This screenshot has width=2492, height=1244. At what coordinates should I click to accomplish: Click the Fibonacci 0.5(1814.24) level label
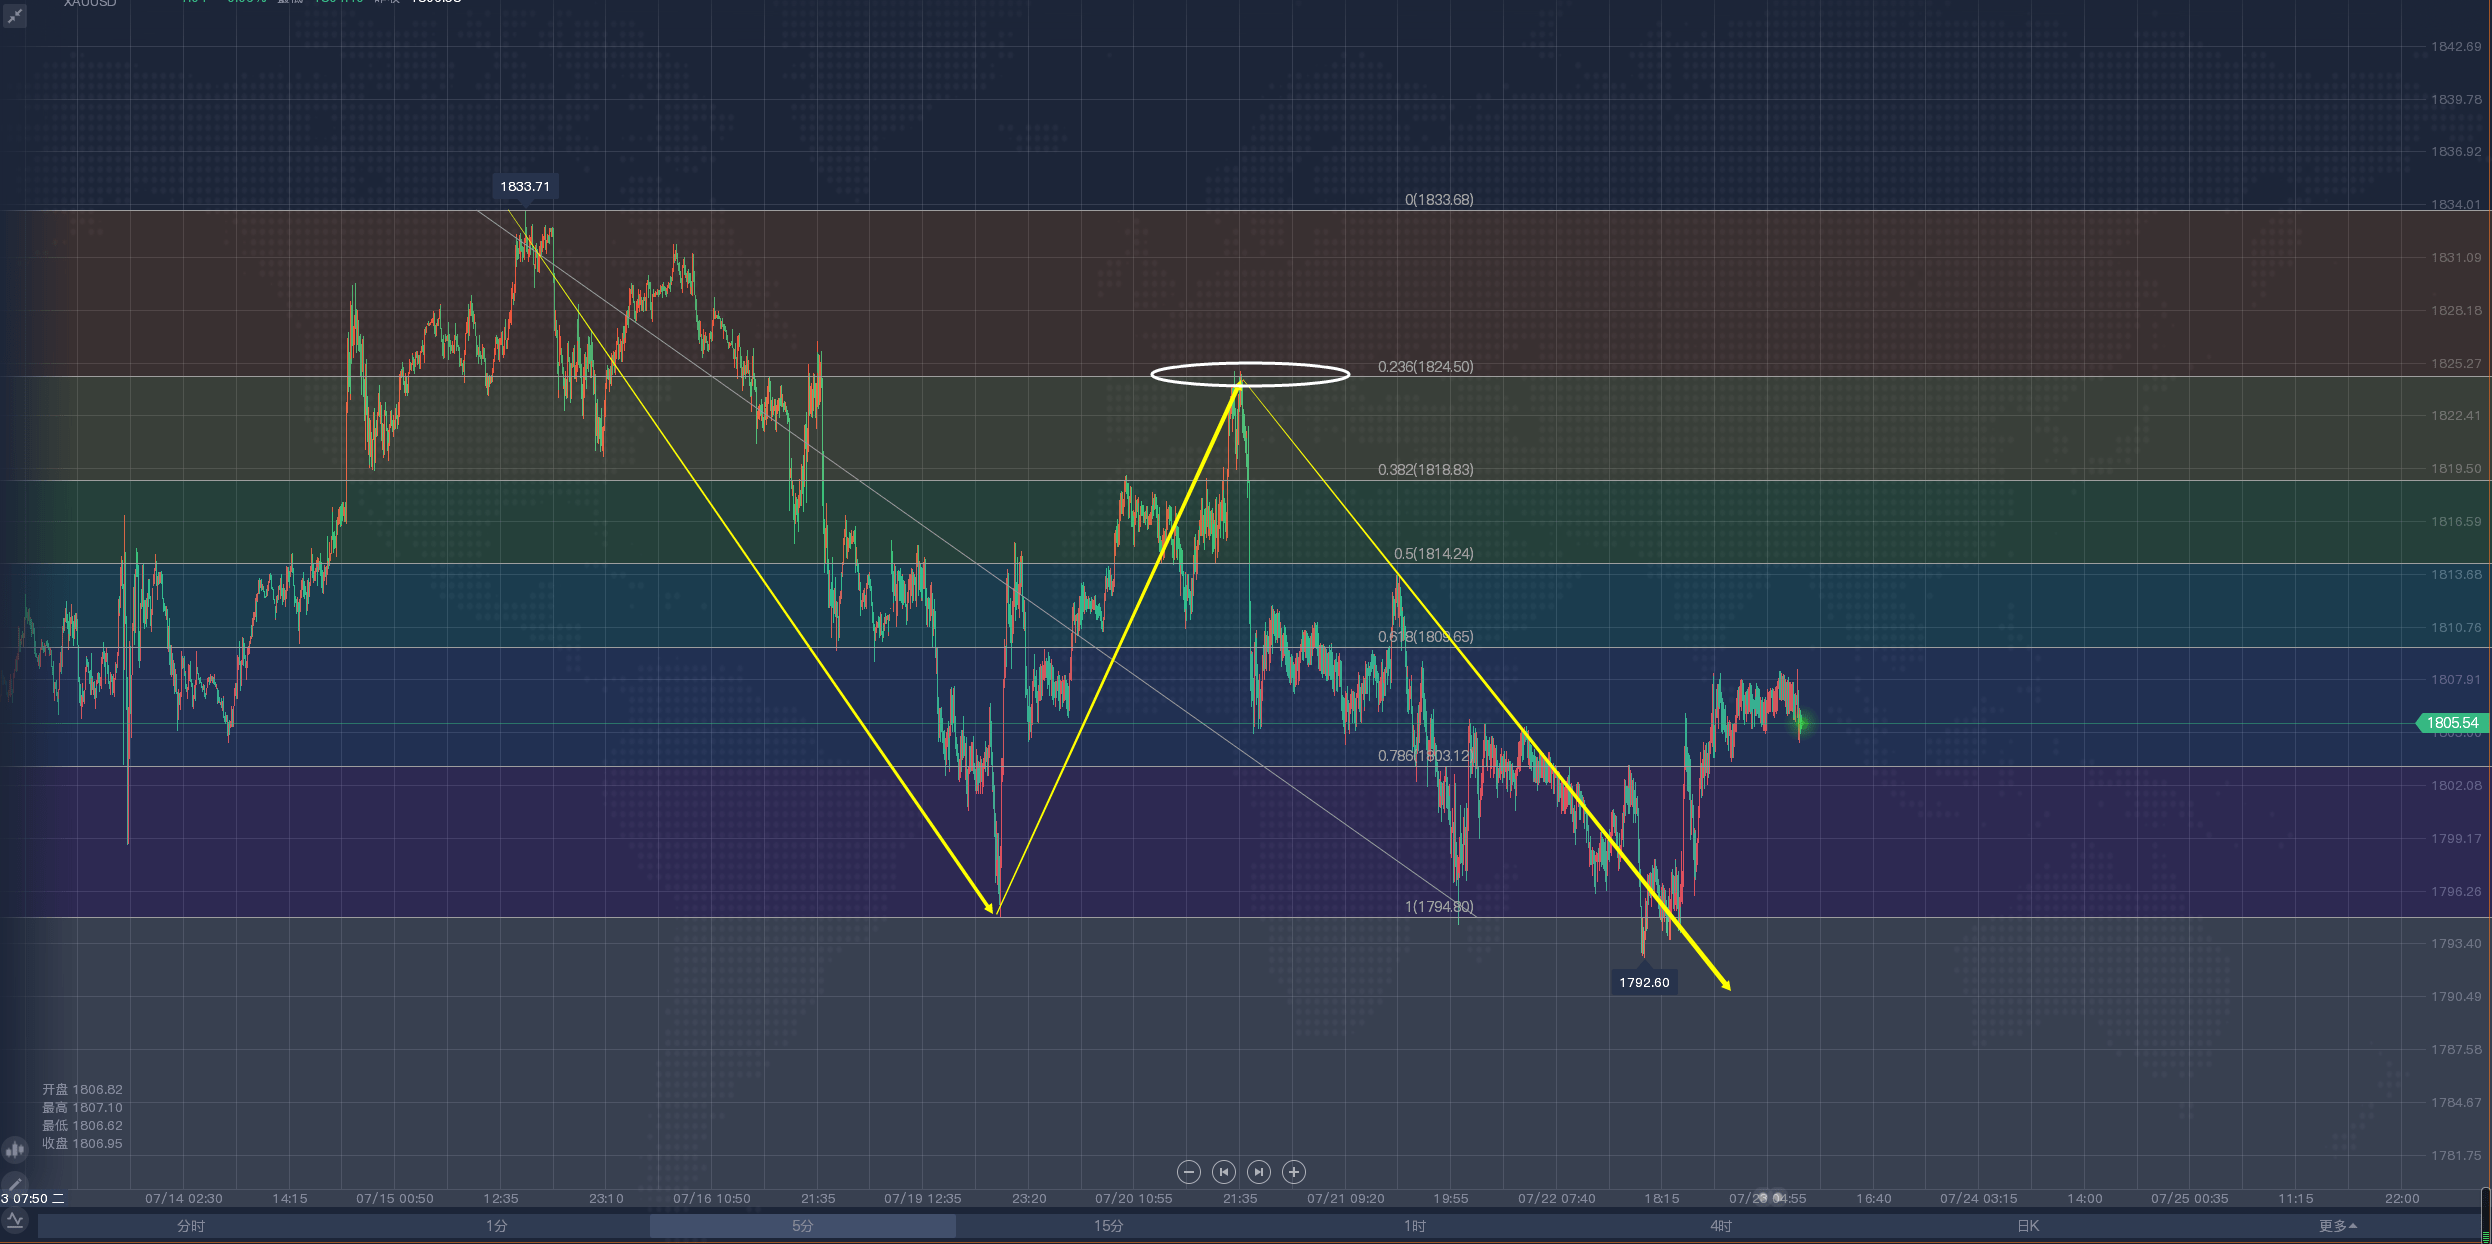pos(1434,554)
